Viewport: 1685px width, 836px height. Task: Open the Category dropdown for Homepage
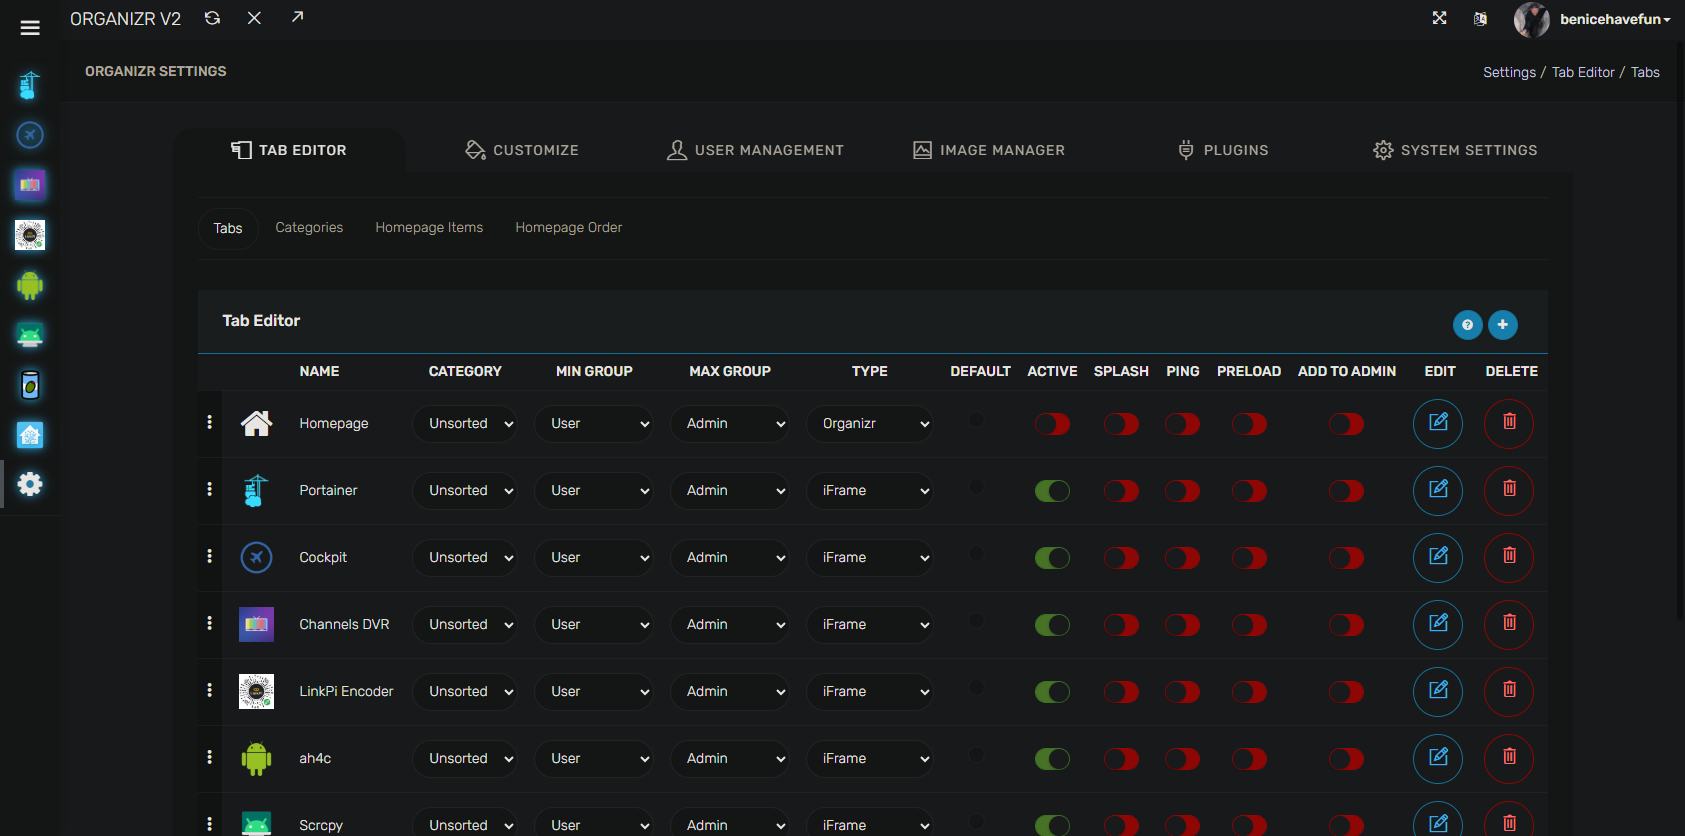(x=465, y=424)
